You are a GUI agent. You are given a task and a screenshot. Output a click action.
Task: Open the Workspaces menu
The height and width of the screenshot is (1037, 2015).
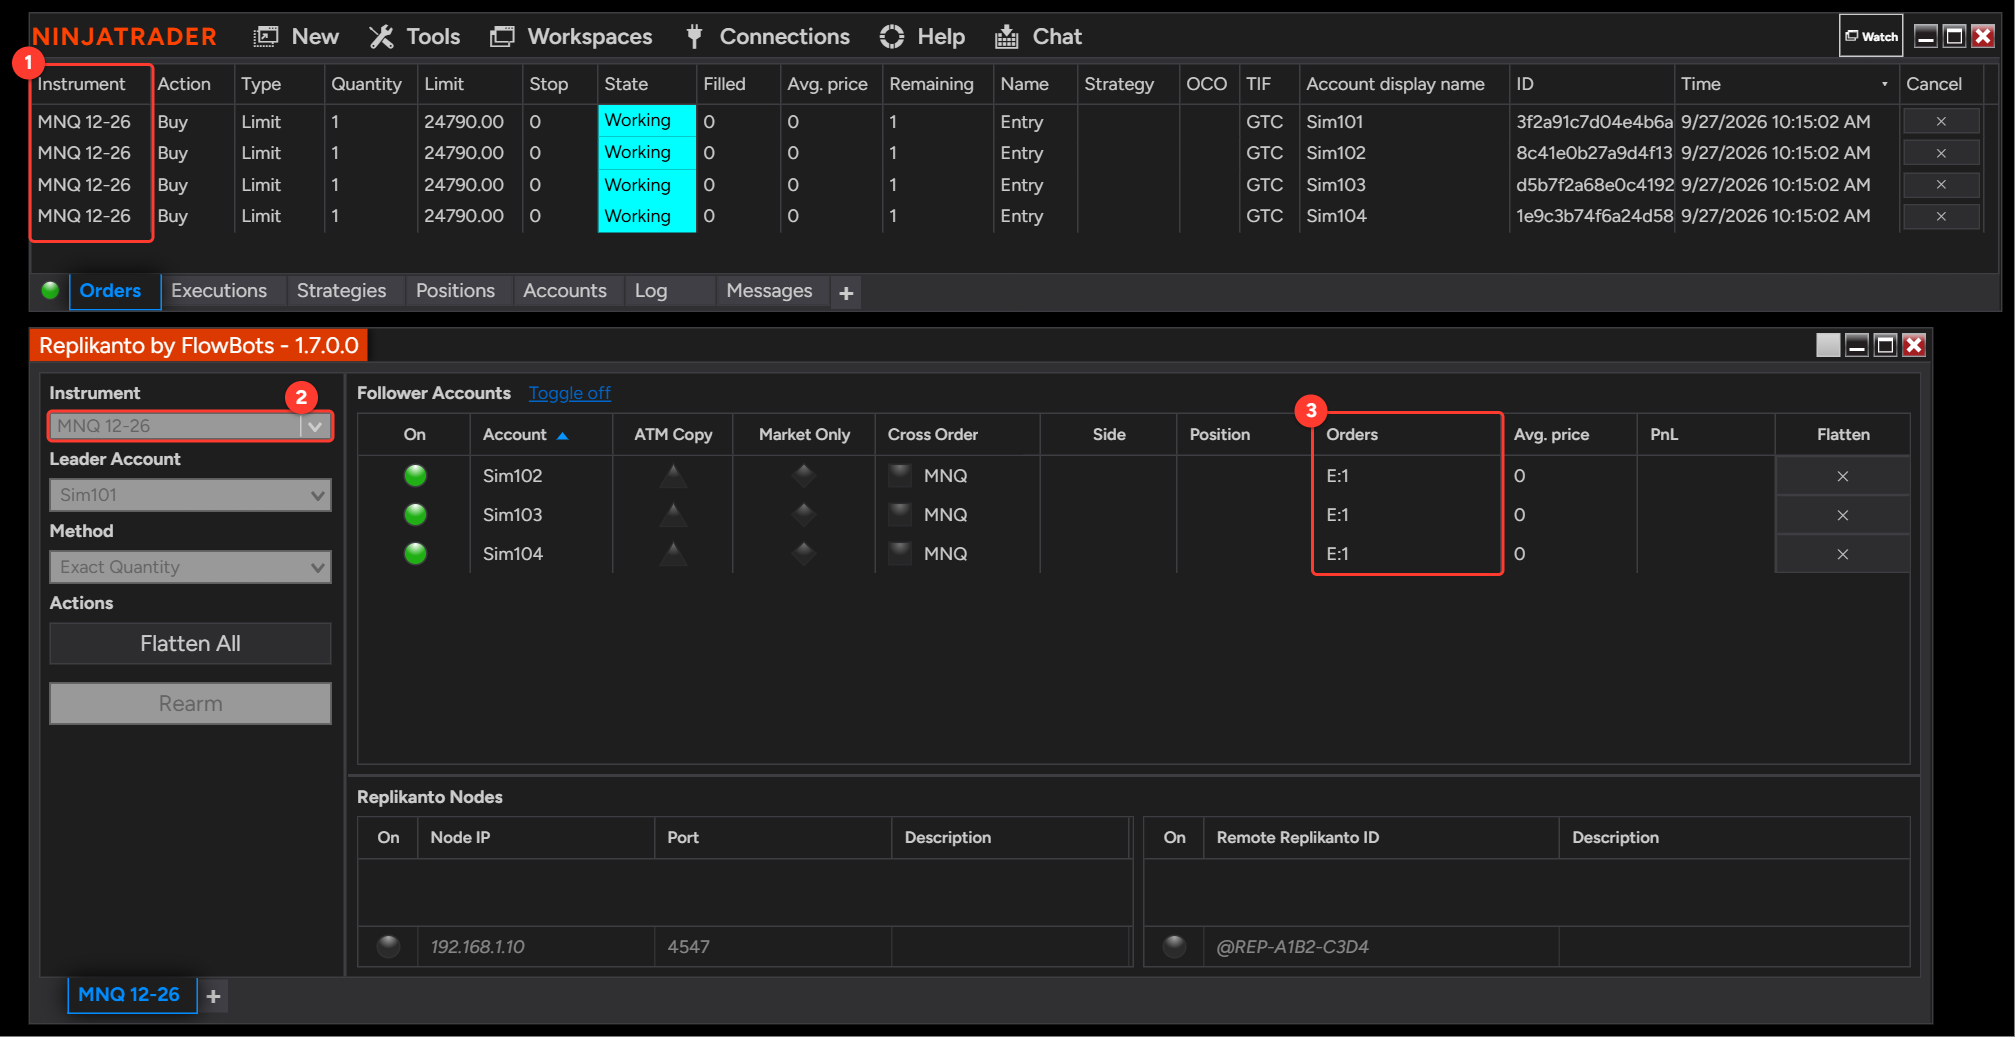coord(571,37)
